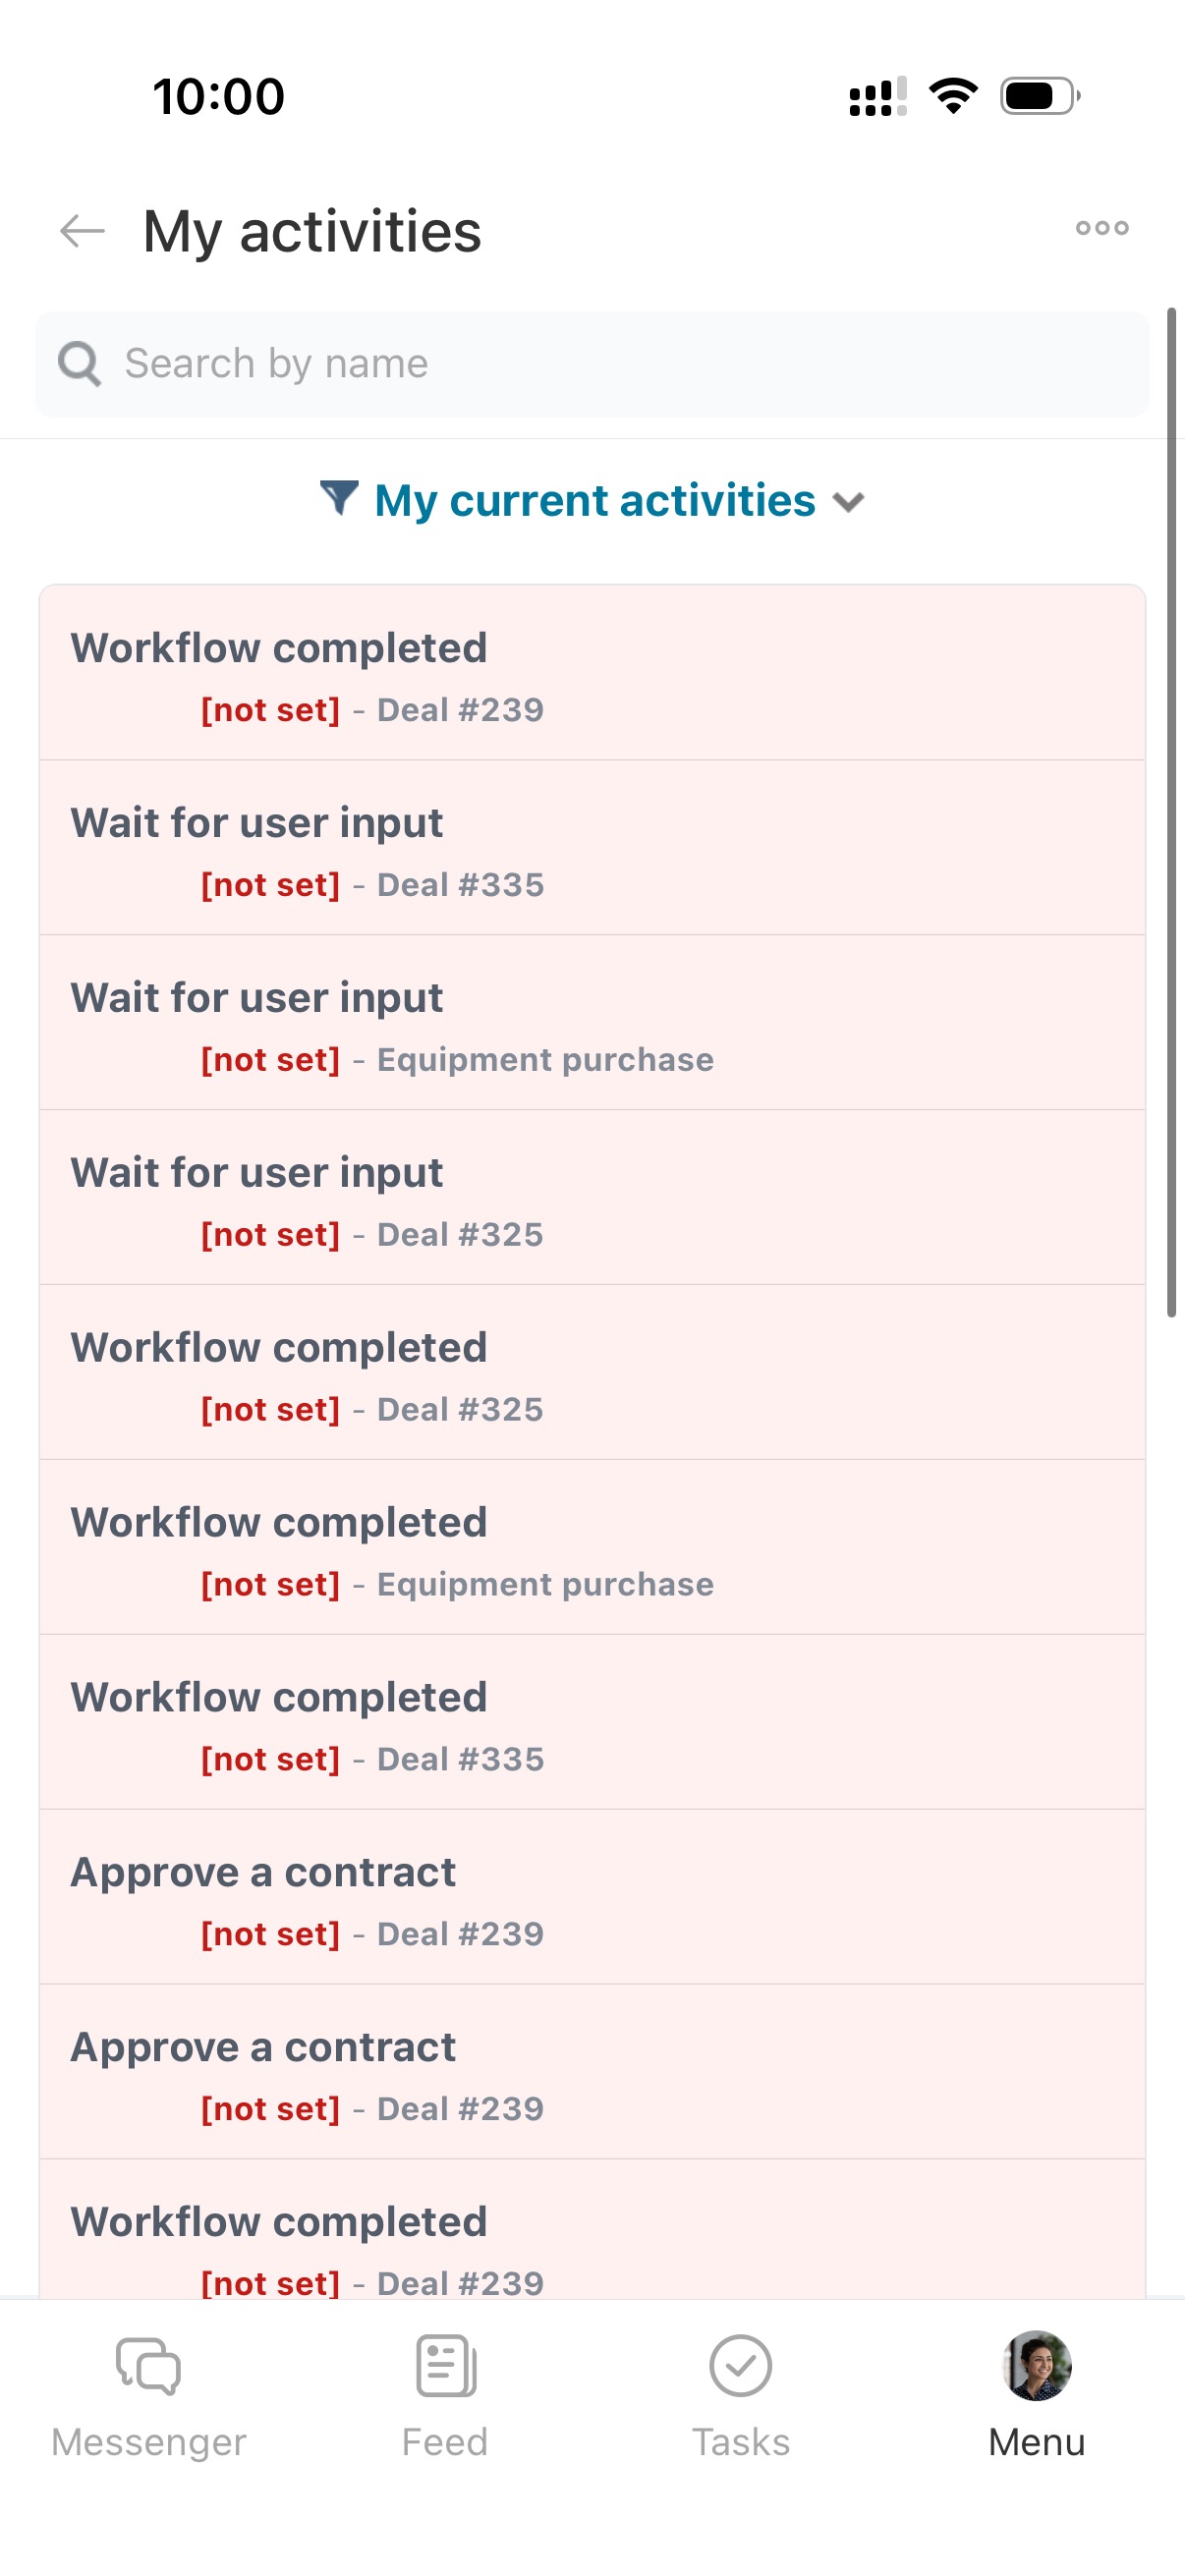Tap the search magnifier icon
Image resolution: width=1185 pixels, height=2576 pixels.
coord(79,364)
